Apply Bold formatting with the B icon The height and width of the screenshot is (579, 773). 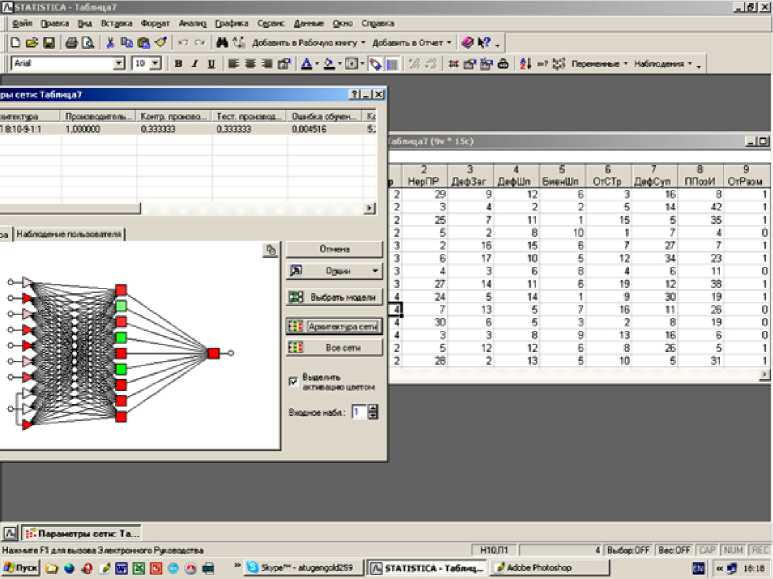(x=178, y=63)
